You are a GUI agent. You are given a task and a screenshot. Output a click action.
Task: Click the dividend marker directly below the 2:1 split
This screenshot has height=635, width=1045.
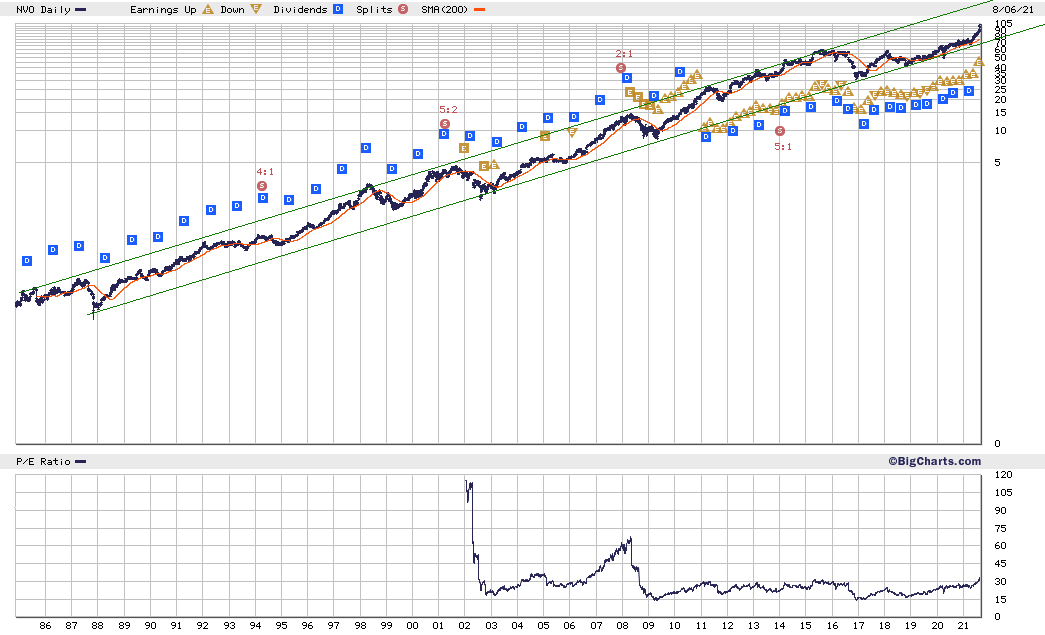tap(626, 78)
